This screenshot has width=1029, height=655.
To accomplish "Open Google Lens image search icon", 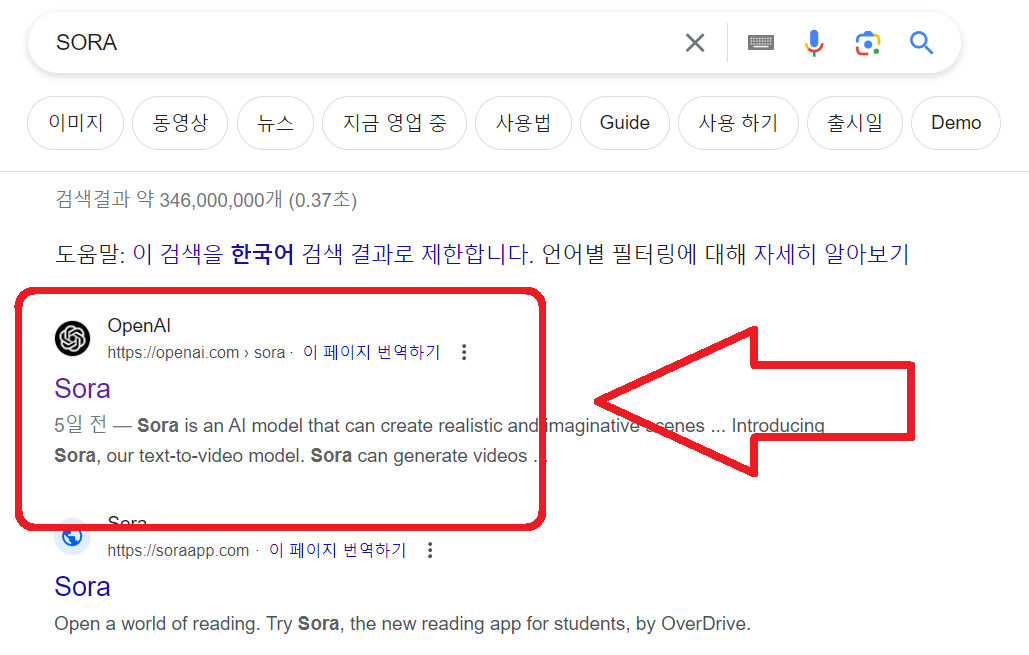I will point(868,43).
